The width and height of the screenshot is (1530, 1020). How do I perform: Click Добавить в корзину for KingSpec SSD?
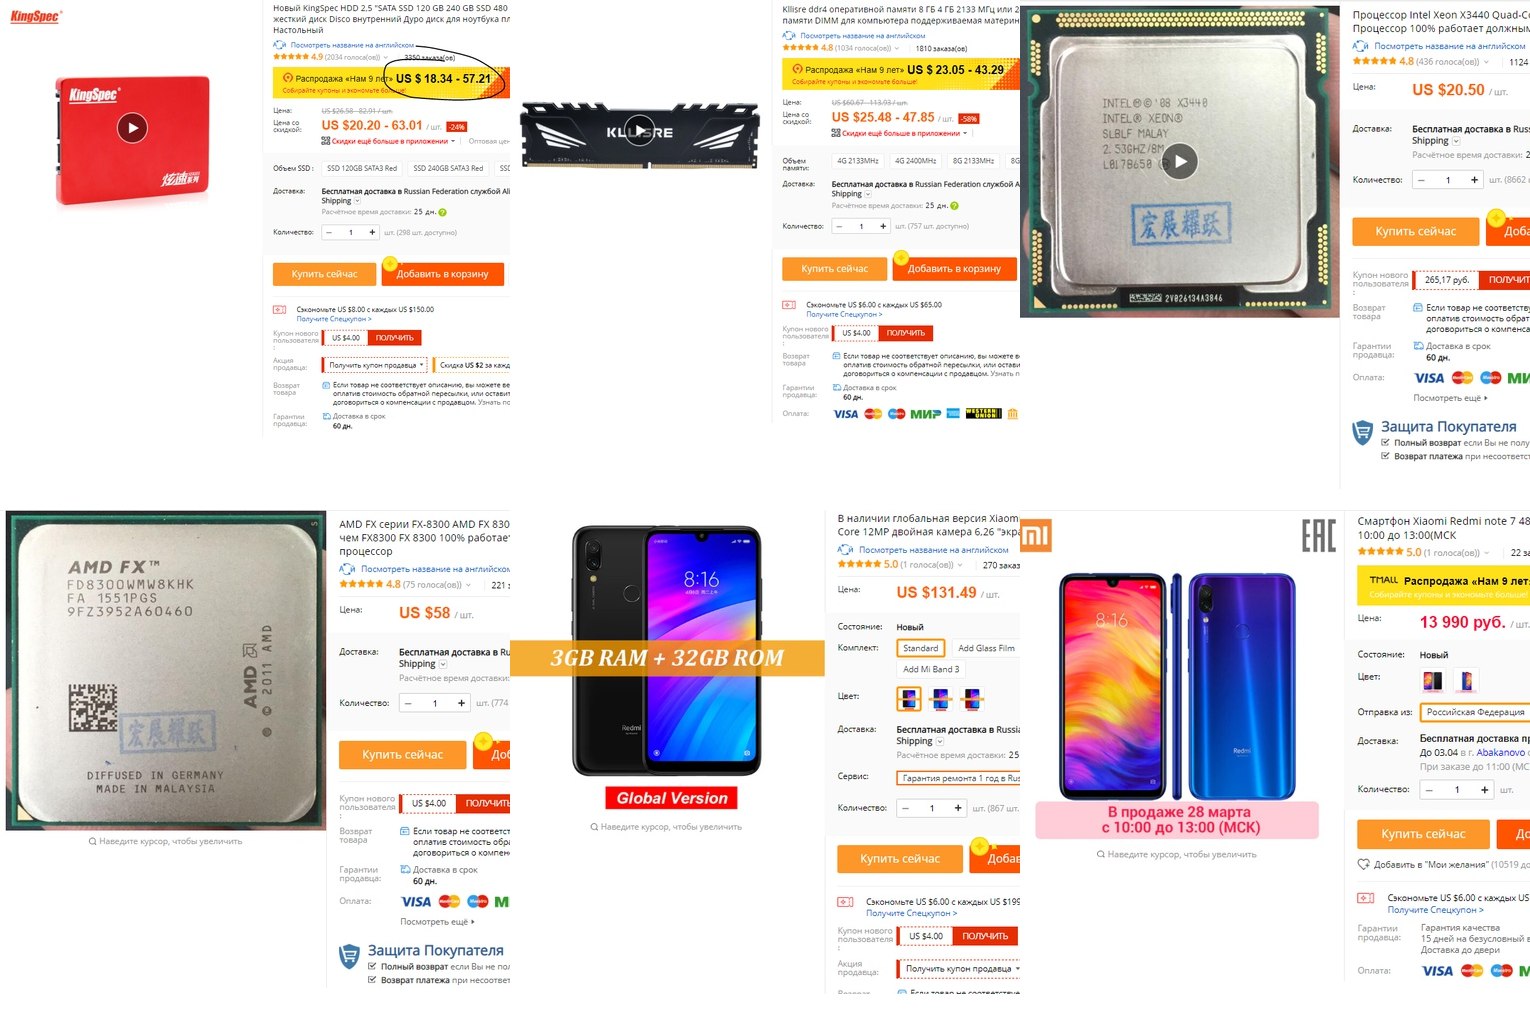pyautogui.click(x=442, y=274)
